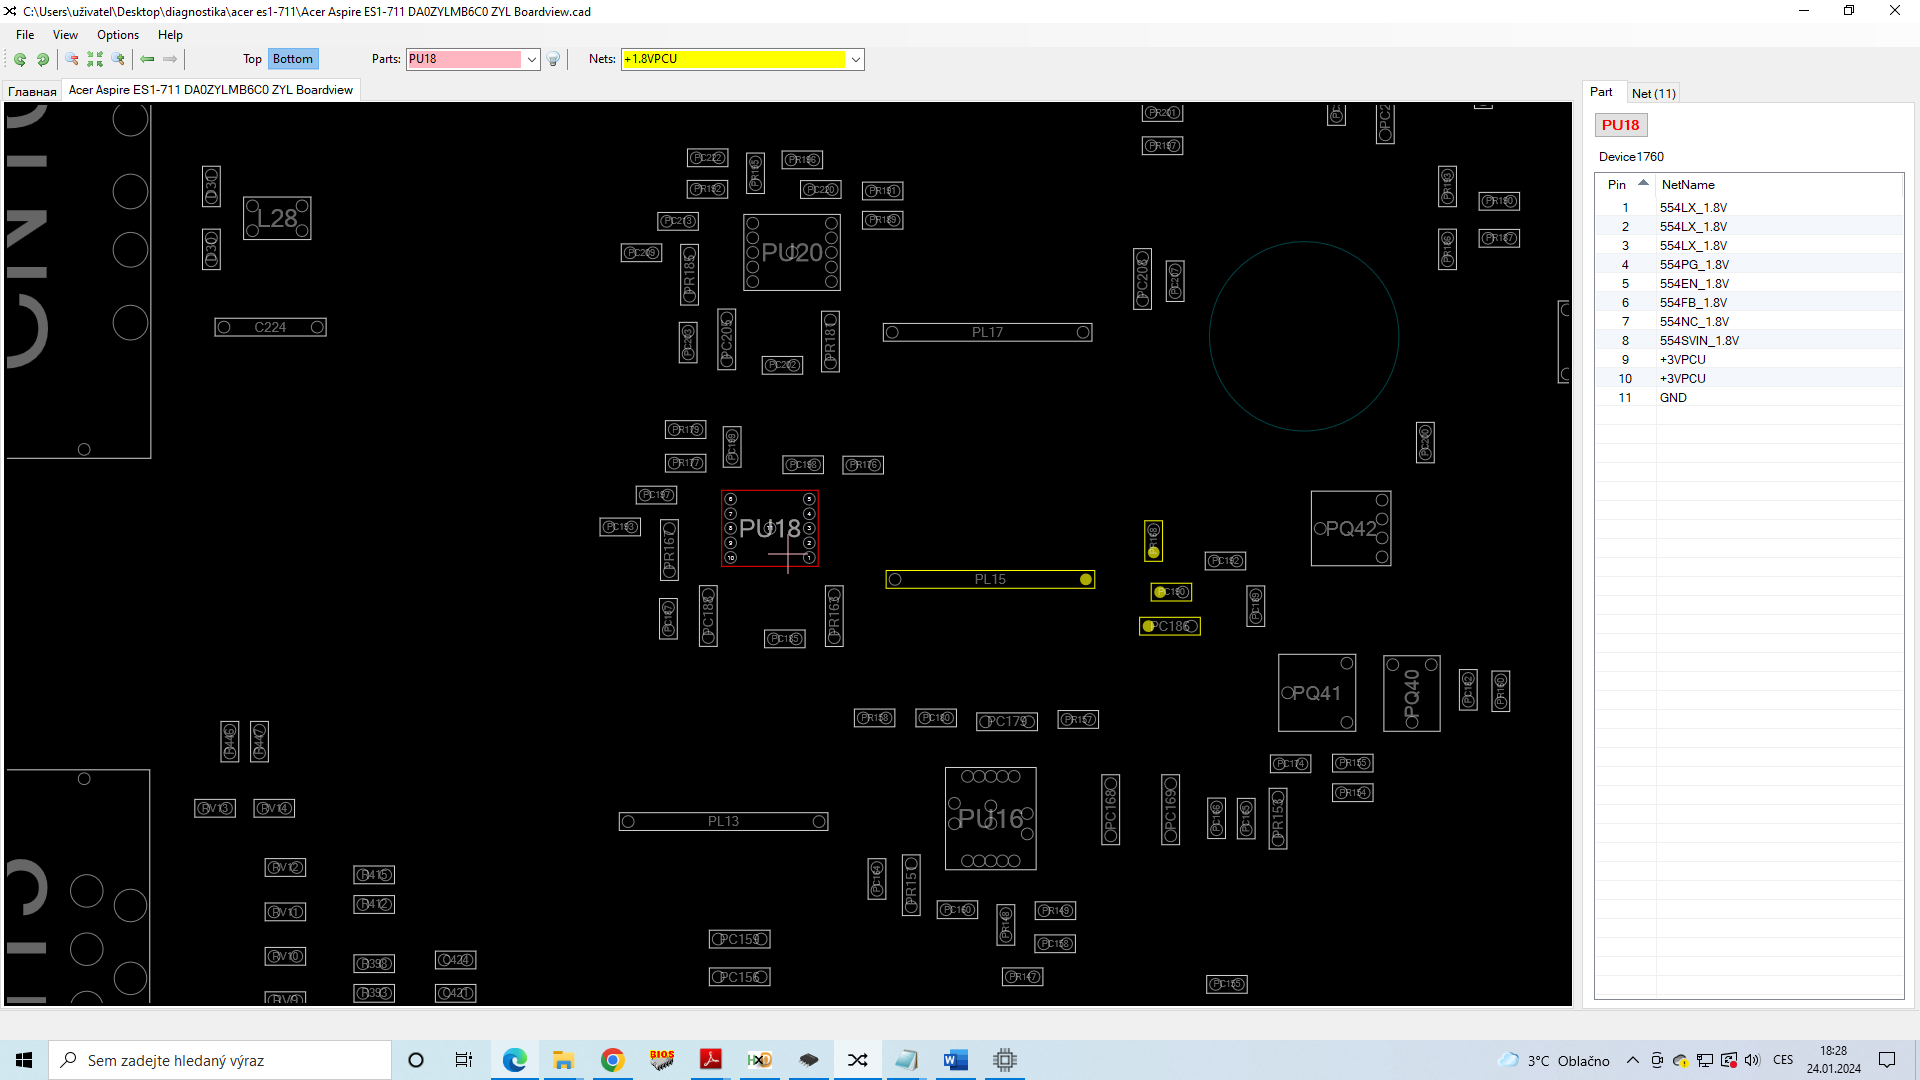Select the Acer Aspire ES1-711 Boardview tab
The height and width of the screenshot is (1080, 1920).
click(210, 90)
